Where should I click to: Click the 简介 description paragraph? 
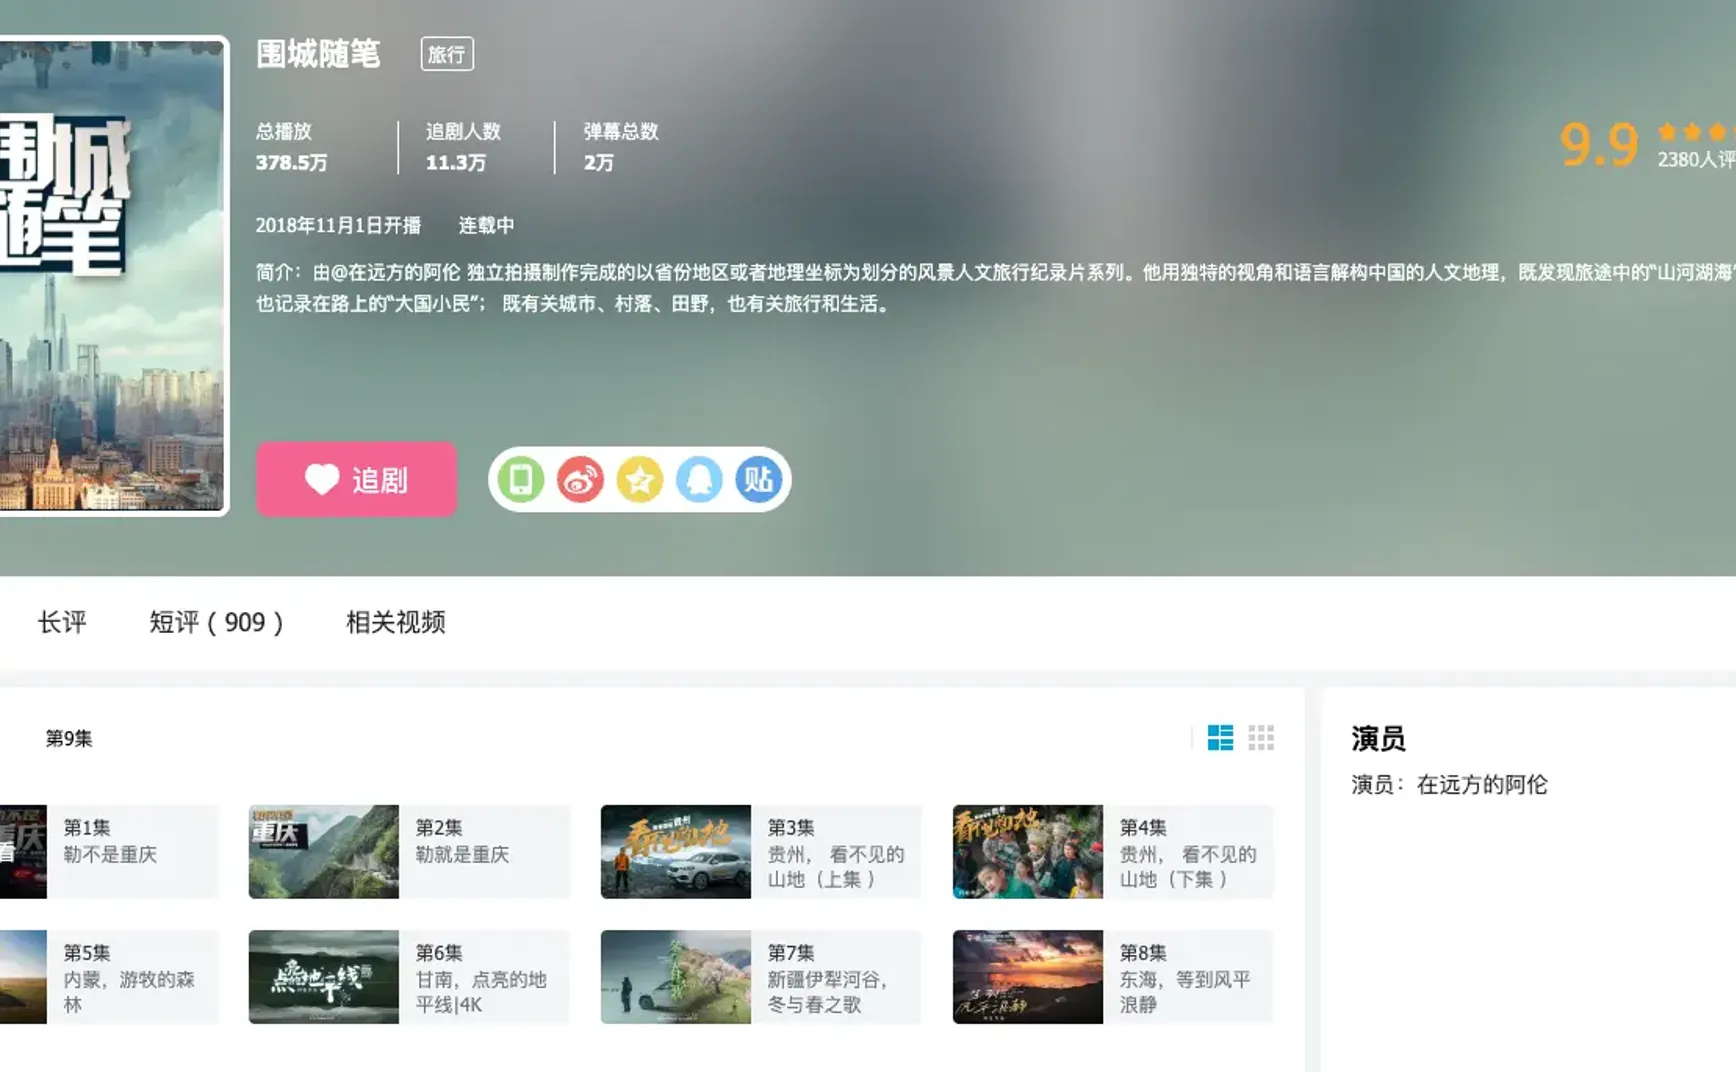pos(995,288)
